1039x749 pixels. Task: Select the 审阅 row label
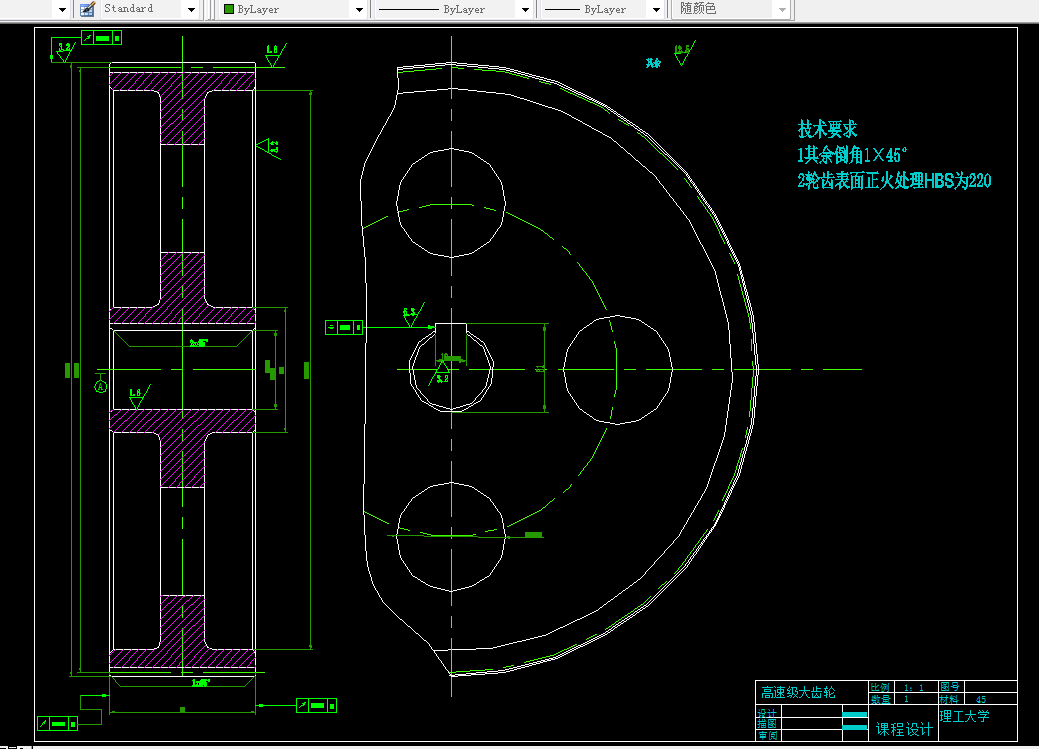click(x=767, y=735)
